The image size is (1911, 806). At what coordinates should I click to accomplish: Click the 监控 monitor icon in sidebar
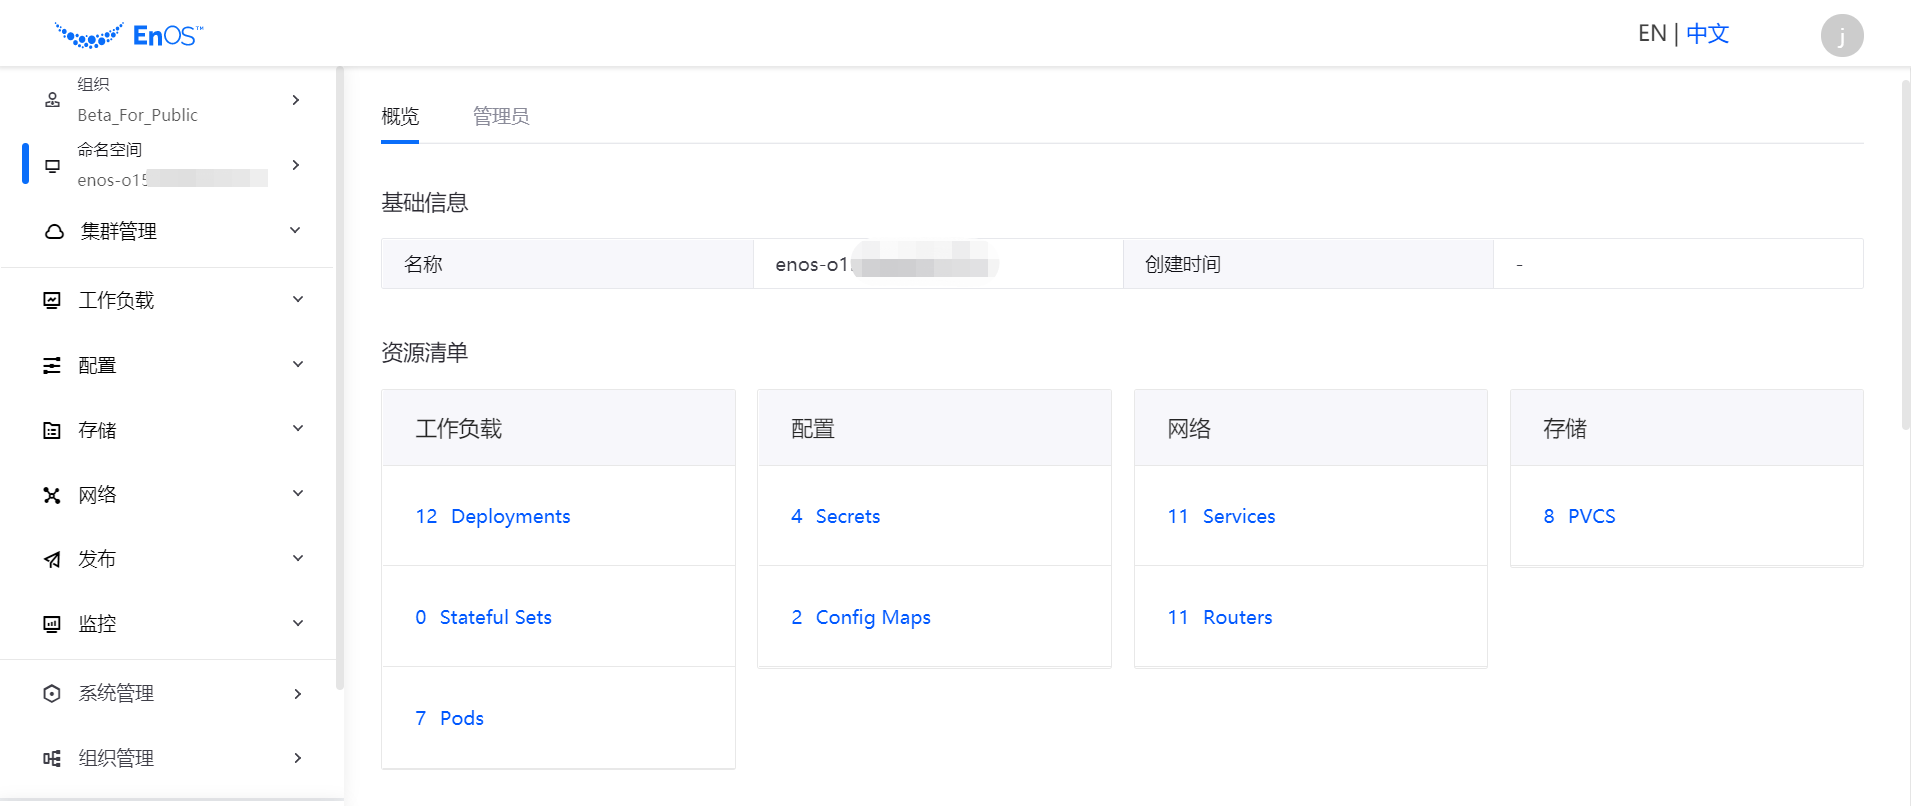52,625
